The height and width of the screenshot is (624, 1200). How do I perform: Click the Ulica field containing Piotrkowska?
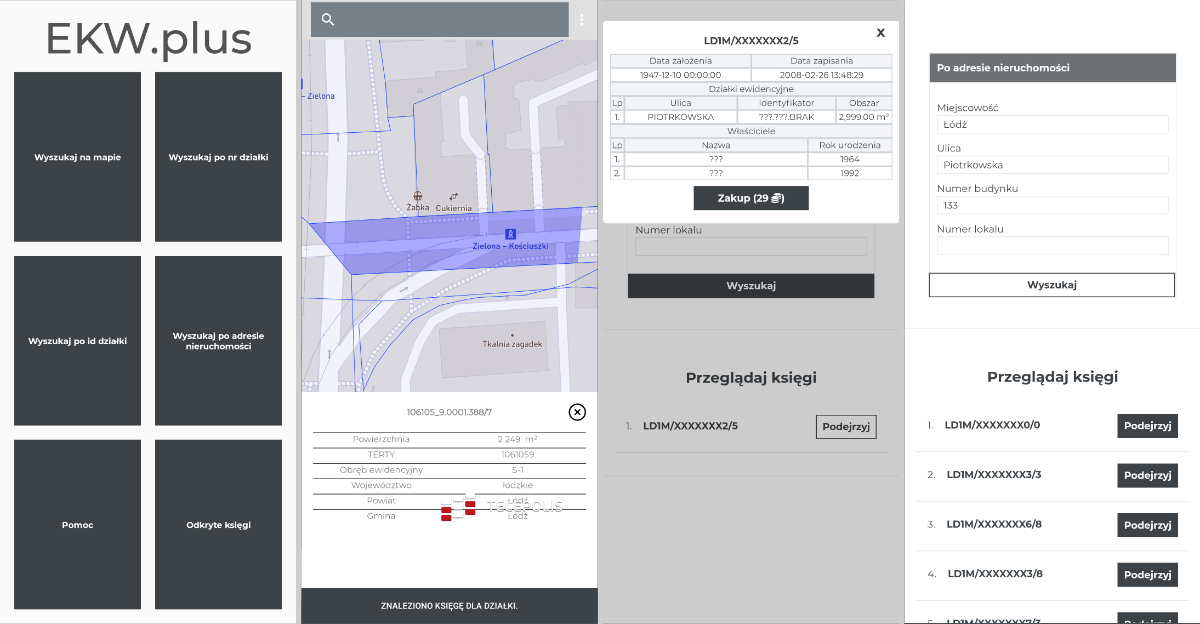1052,165
